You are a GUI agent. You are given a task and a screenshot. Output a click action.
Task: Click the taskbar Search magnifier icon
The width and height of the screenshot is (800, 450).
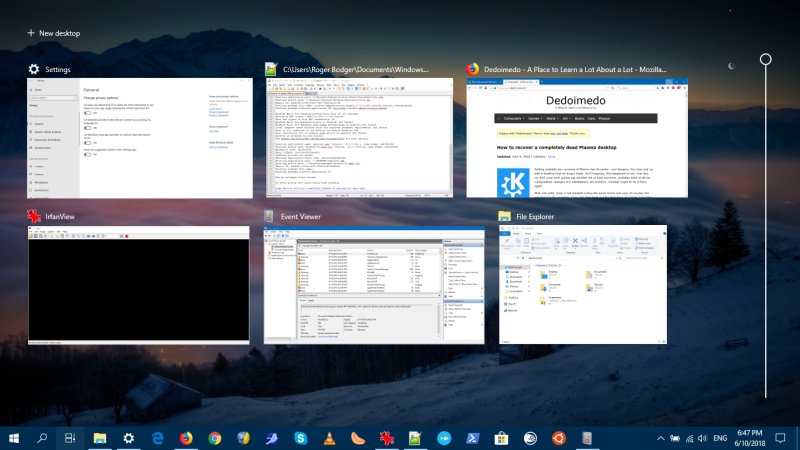click(x=43, y=438)
